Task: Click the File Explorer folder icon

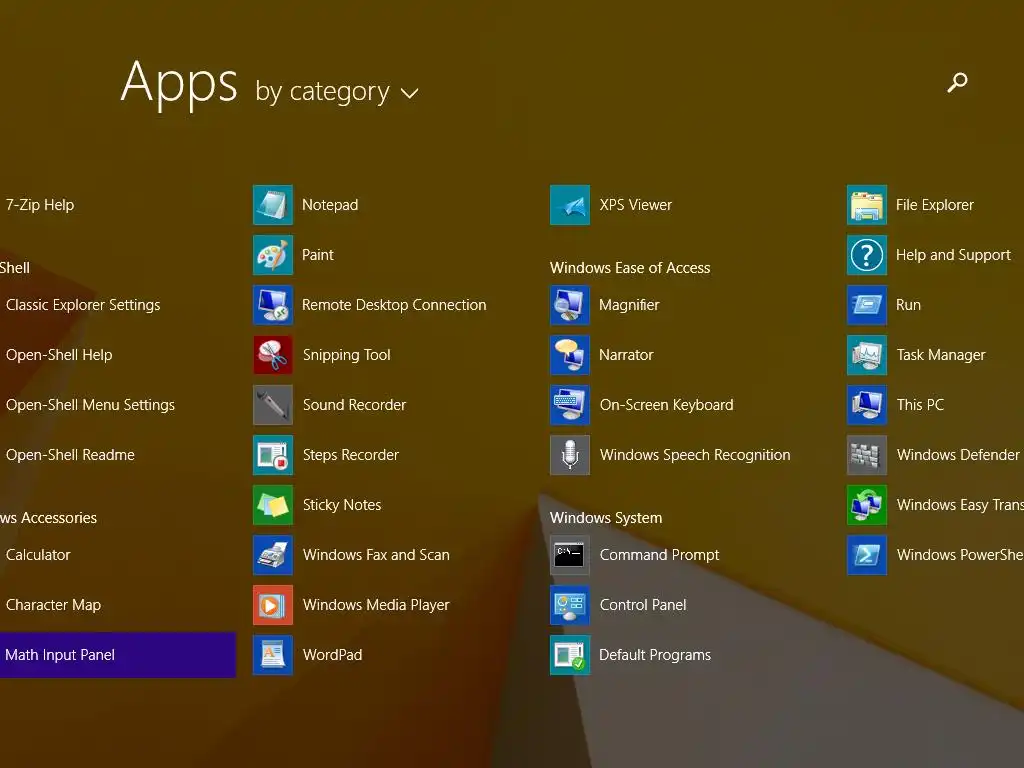Action: point(867,205)
